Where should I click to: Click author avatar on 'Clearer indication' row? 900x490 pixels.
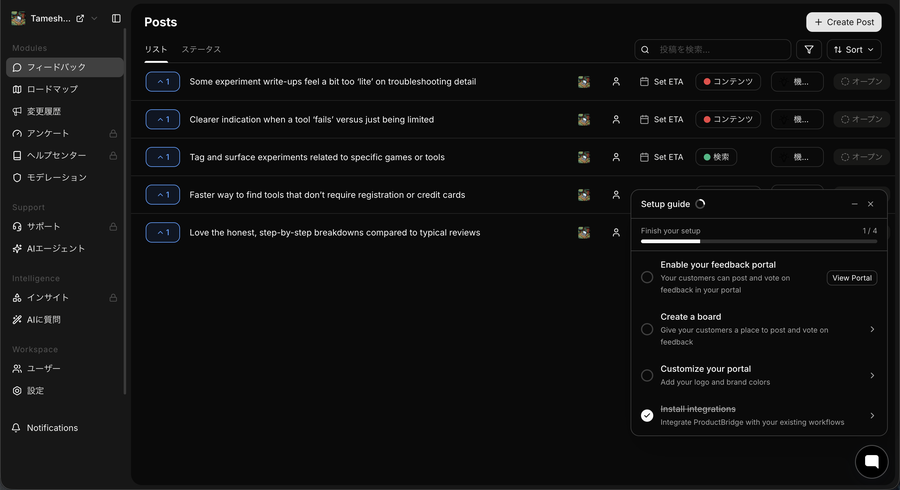coord(584,119)
